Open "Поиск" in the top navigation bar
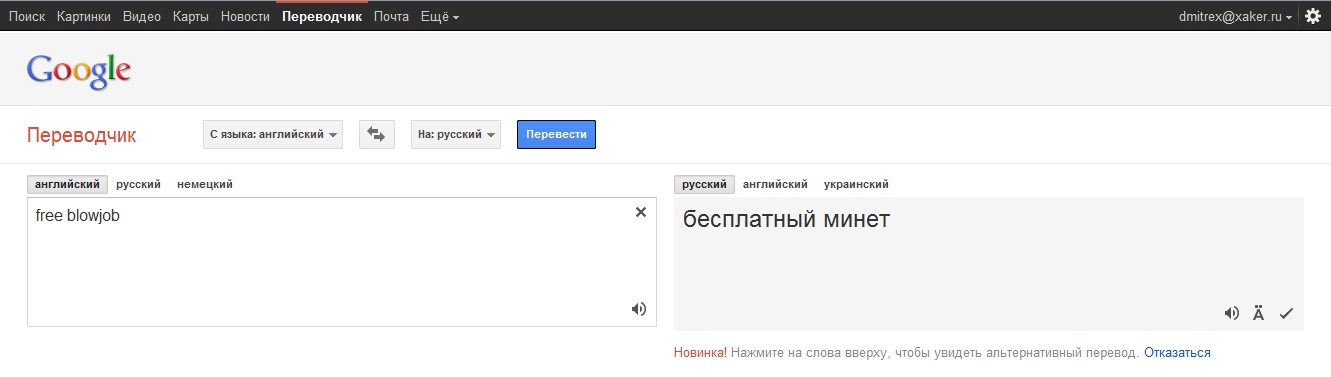Viewport: 1331px width, 377px height. pyautogui.click(x=27, y=17)
